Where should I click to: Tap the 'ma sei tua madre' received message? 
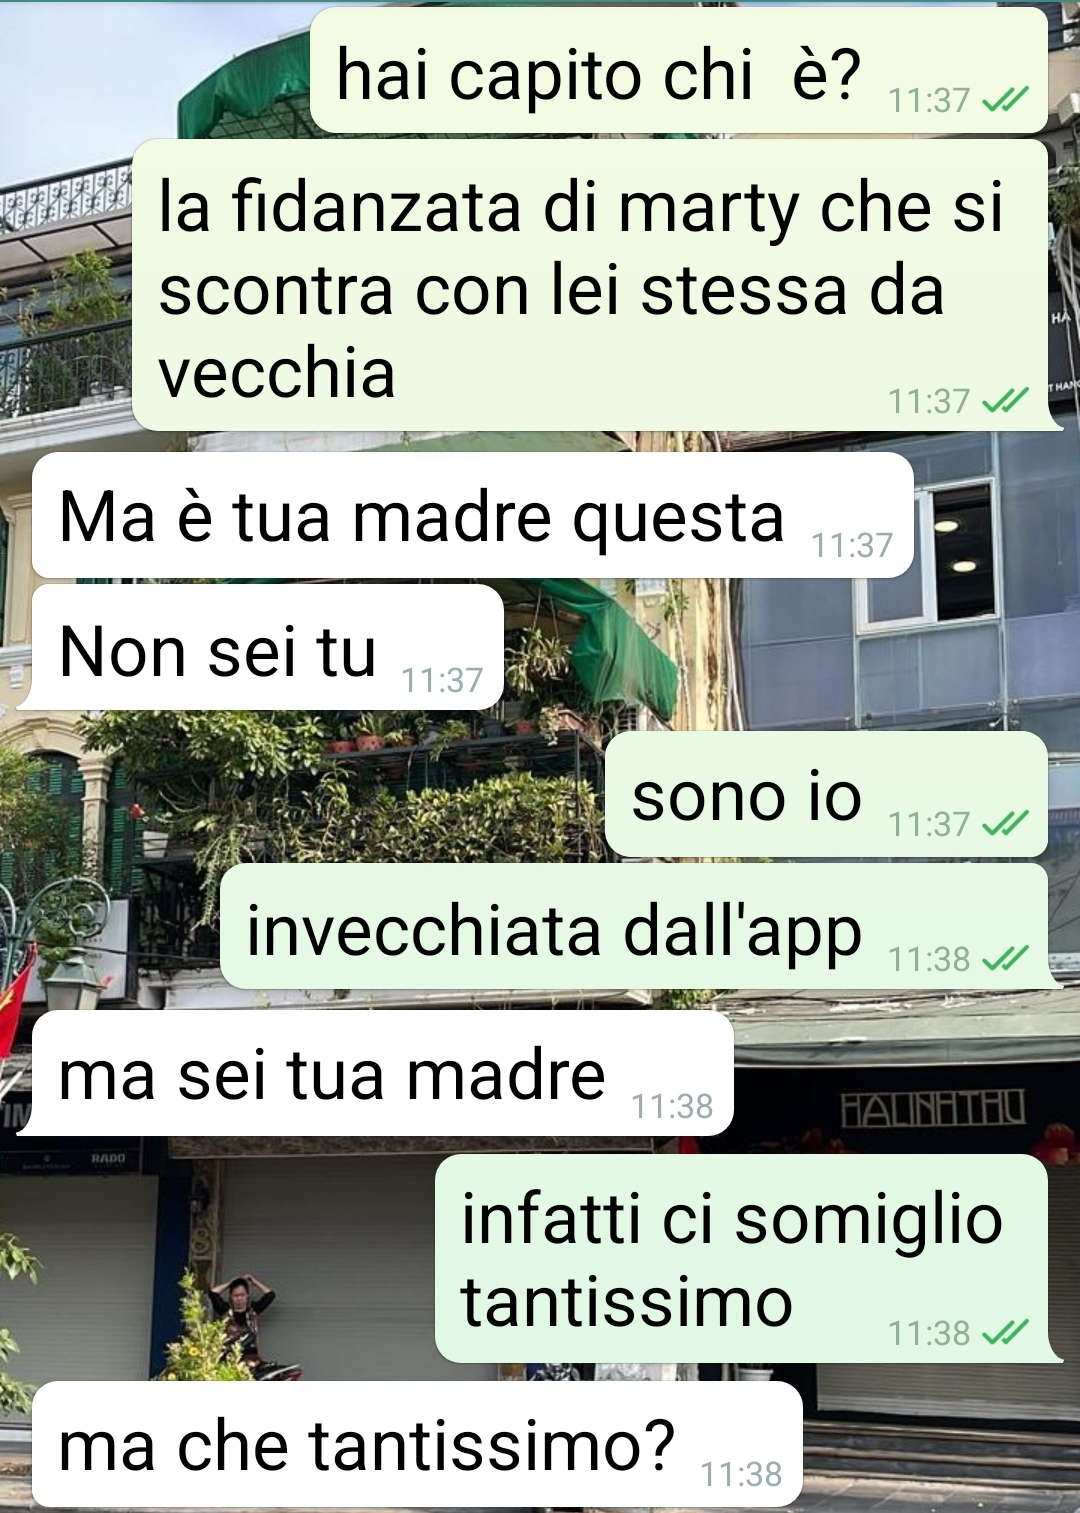(x=383, y=1073)
